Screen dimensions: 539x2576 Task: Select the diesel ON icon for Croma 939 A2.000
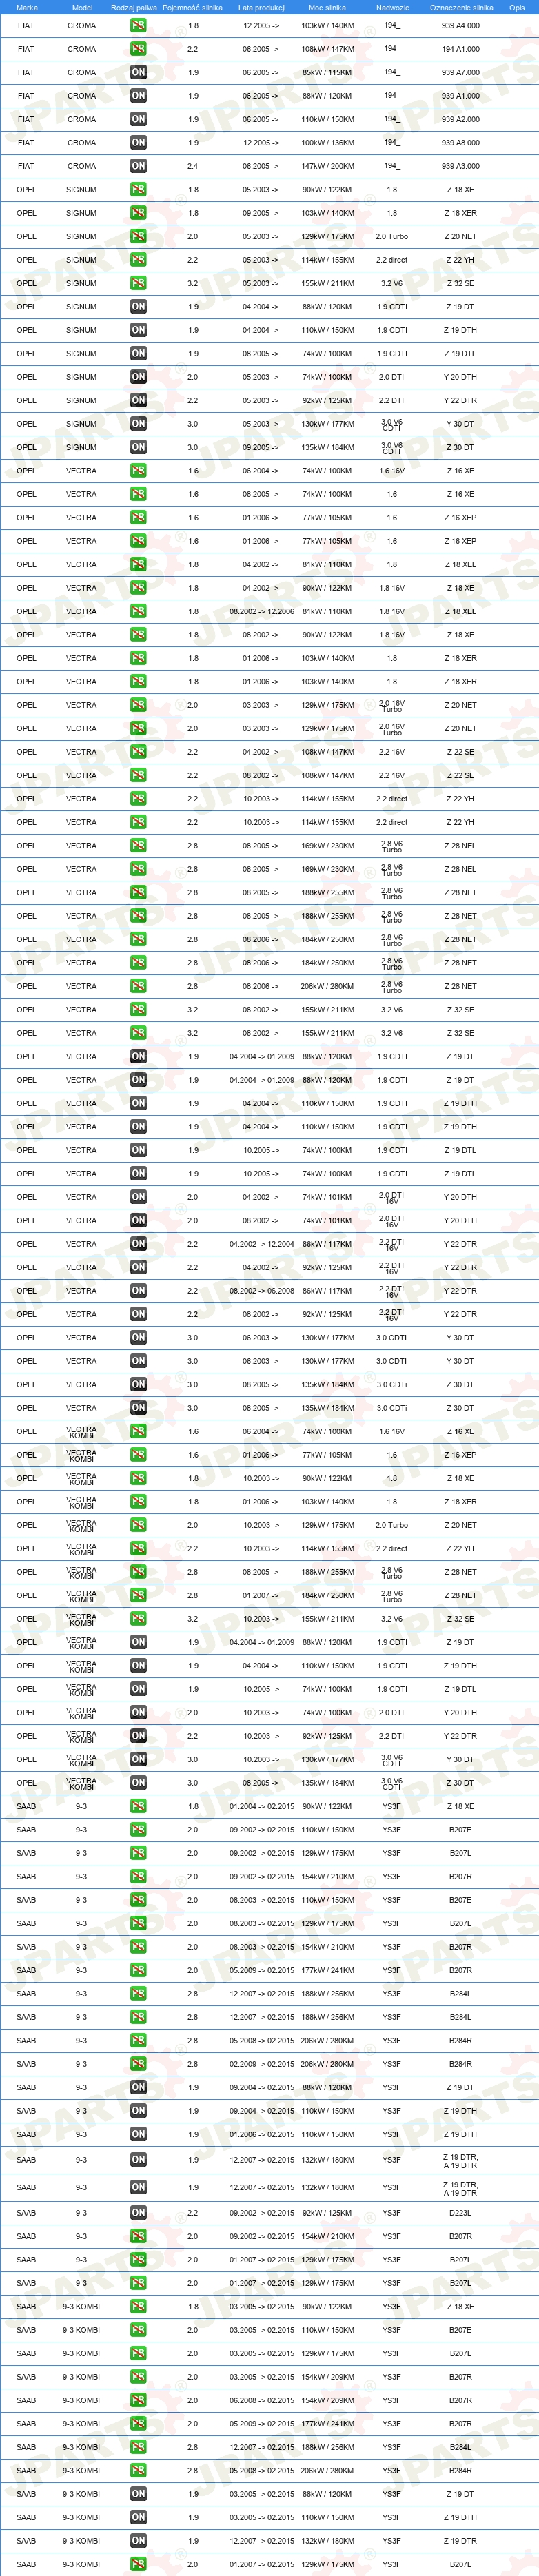click(138, 119)
